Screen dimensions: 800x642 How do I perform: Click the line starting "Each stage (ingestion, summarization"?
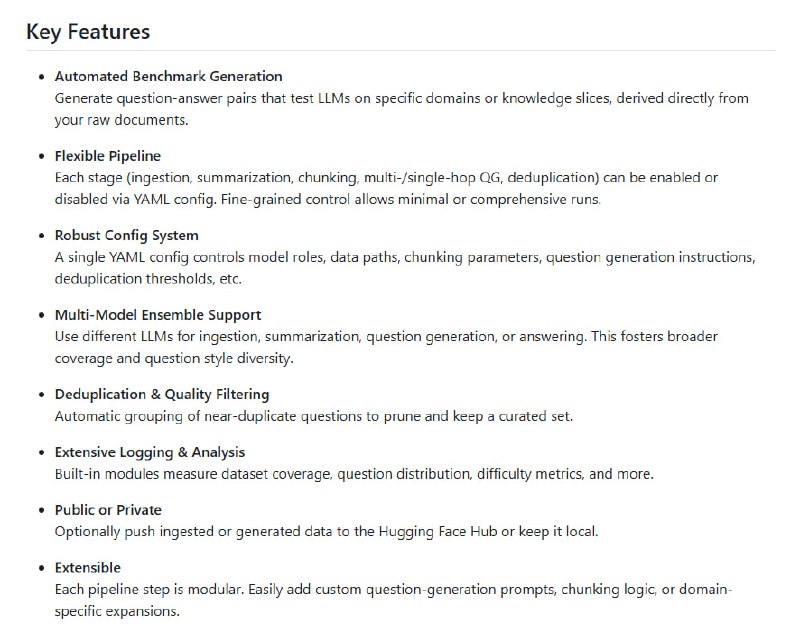click(x=386, y=178)
